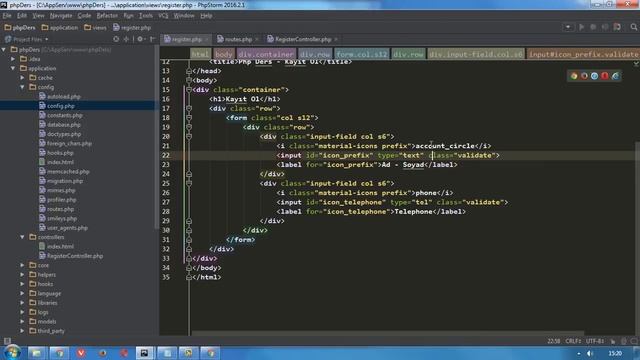Click the scroll from source icon in Project panel
Image resolution: width=640 pixels, height=360 pixels.
pyautogui.click(x=116, y=39)
